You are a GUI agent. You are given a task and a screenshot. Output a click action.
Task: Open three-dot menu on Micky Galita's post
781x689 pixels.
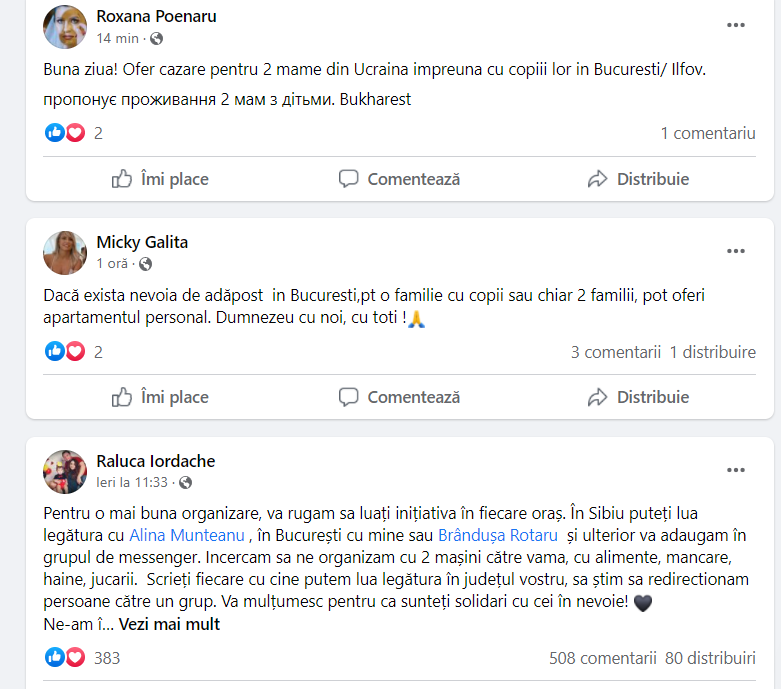click(x=735, y=251)
